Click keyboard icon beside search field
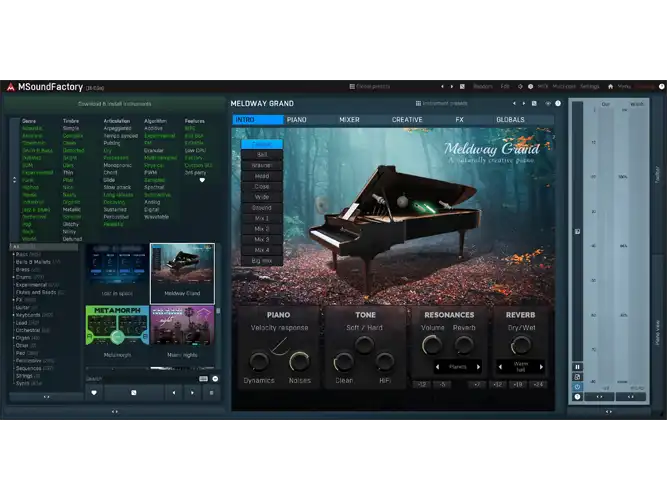667x500 pixels. pyautogui.click(x=203, y=379)
